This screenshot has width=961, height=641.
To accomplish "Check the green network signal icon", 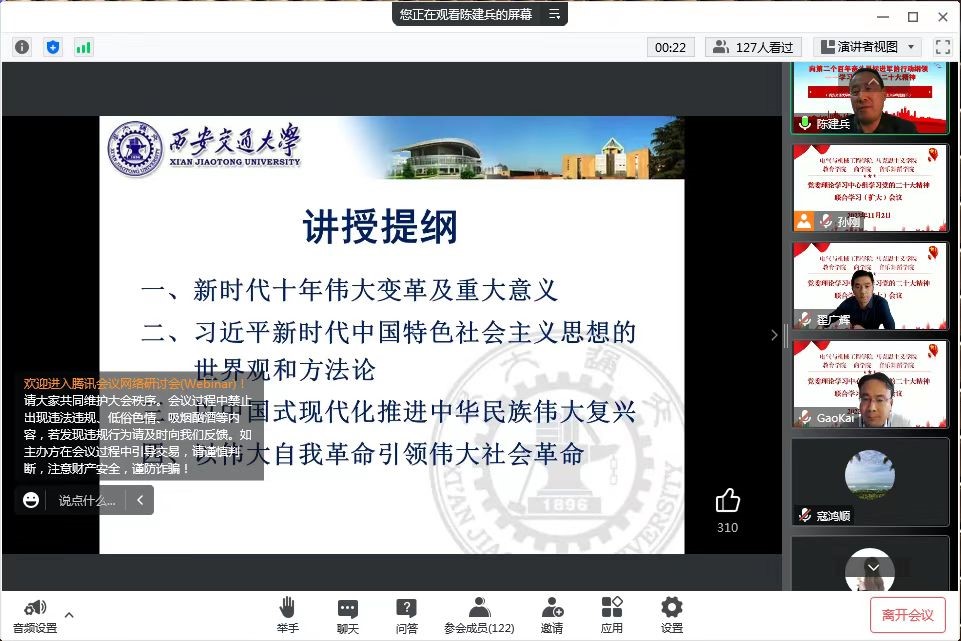I will 83,47.
